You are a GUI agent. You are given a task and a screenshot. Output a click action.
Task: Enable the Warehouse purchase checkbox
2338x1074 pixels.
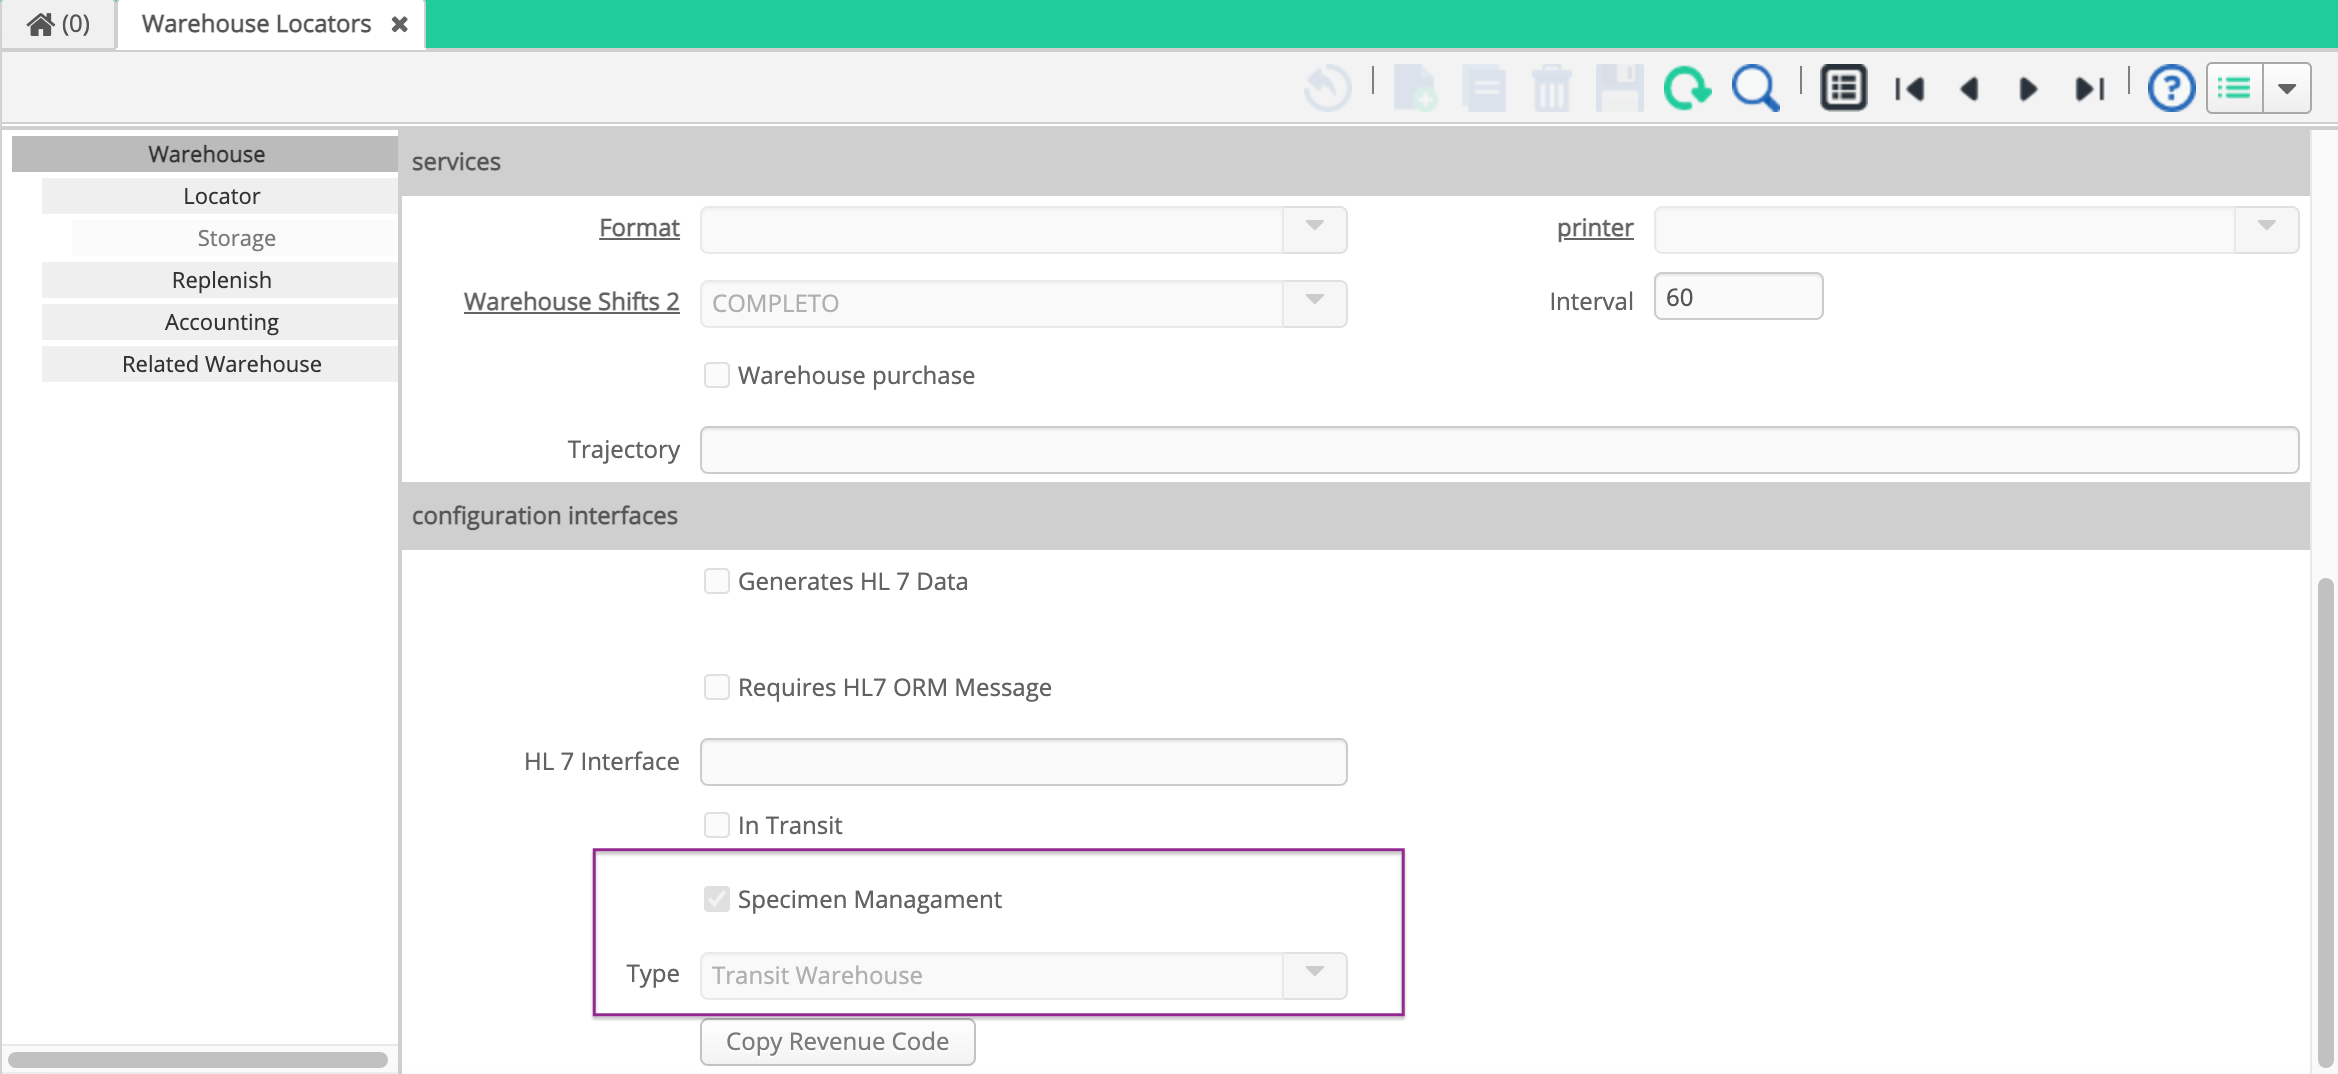pos(716,374)
